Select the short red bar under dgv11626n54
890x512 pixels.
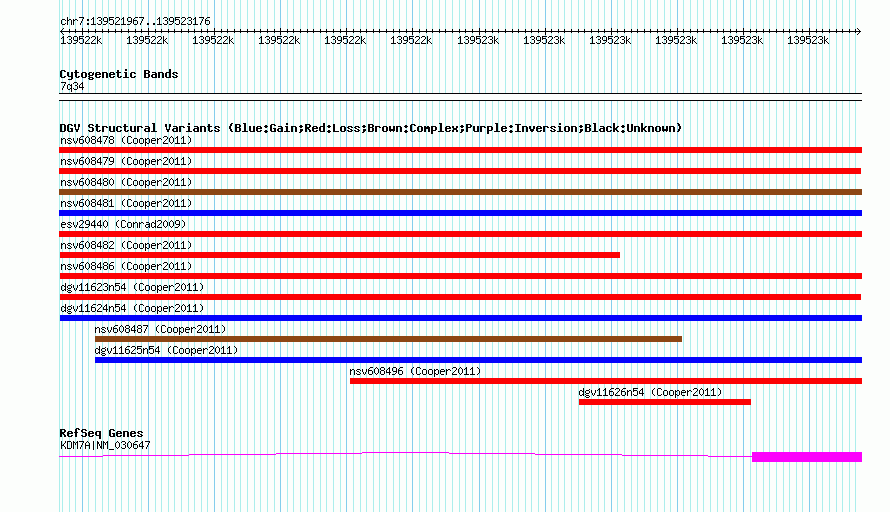click(x=665, y=402)
